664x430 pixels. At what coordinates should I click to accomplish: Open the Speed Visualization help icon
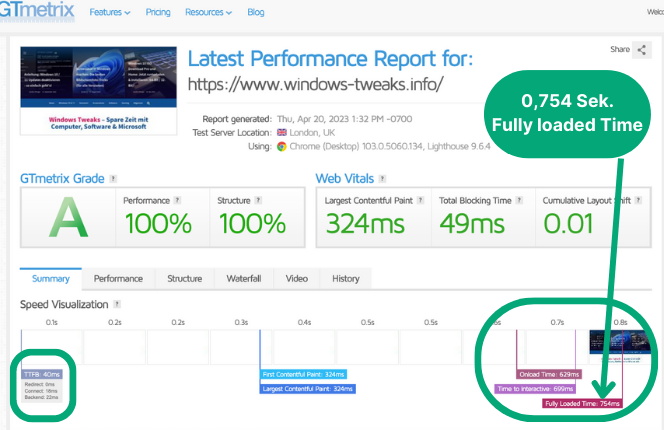tap(118, 304)
